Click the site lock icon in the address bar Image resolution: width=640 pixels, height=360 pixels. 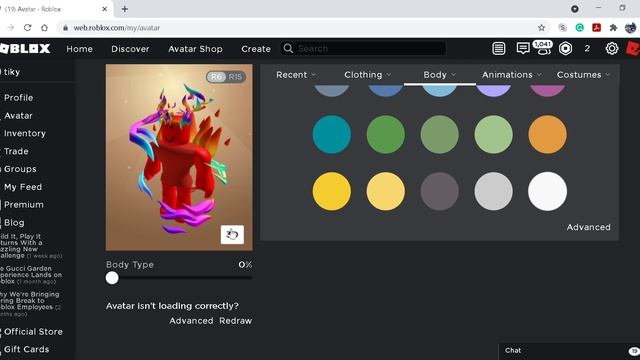tap(65, 28)
